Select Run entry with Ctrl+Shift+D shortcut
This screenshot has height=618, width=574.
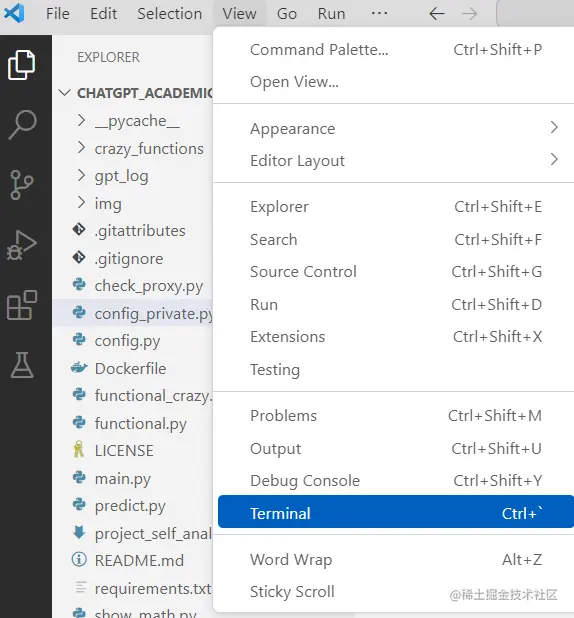click(x=396, y=305)
